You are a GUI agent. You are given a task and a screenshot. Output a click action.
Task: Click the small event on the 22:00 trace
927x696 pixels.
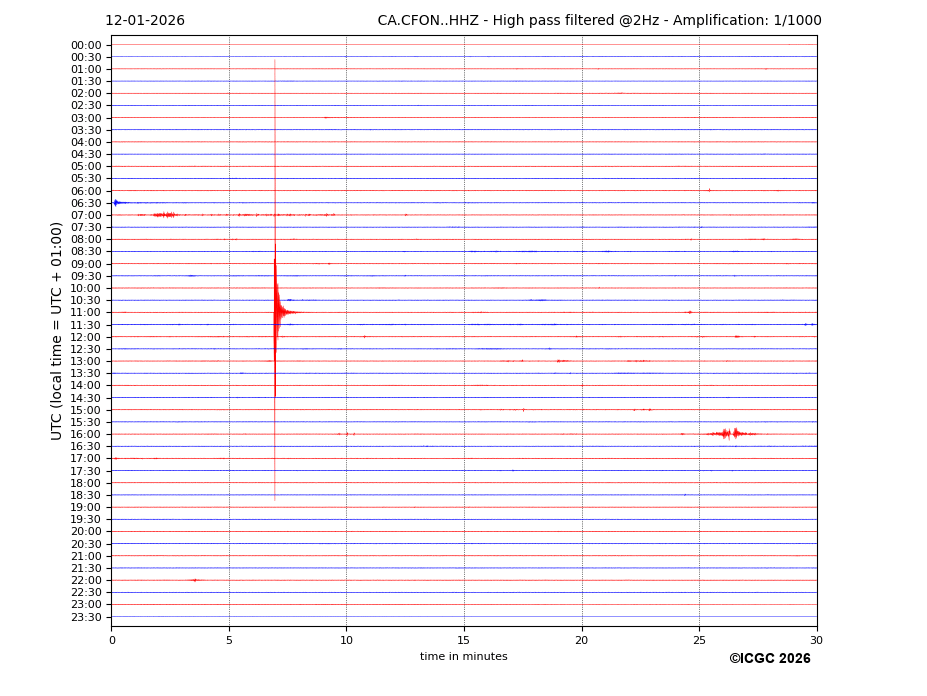pos(195,580)
